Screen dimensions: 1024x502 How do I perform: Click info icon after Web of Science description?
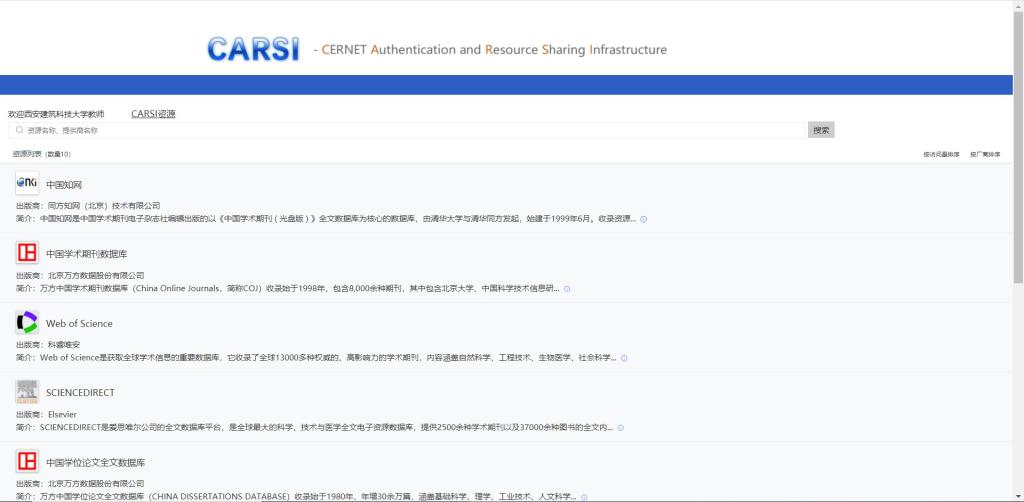click(625, 358)
